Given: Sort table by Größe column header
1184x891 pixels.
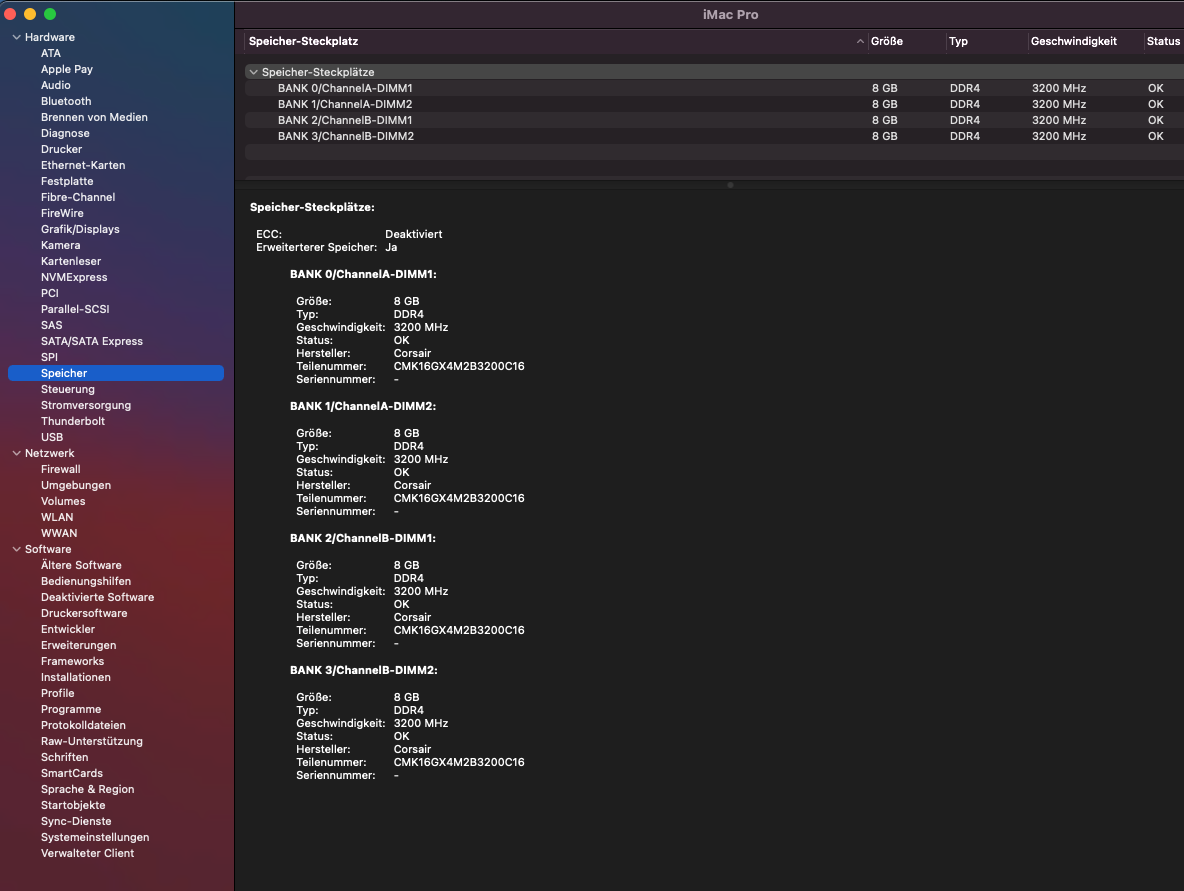Looking at the screenshot, I should coord(887,41).
